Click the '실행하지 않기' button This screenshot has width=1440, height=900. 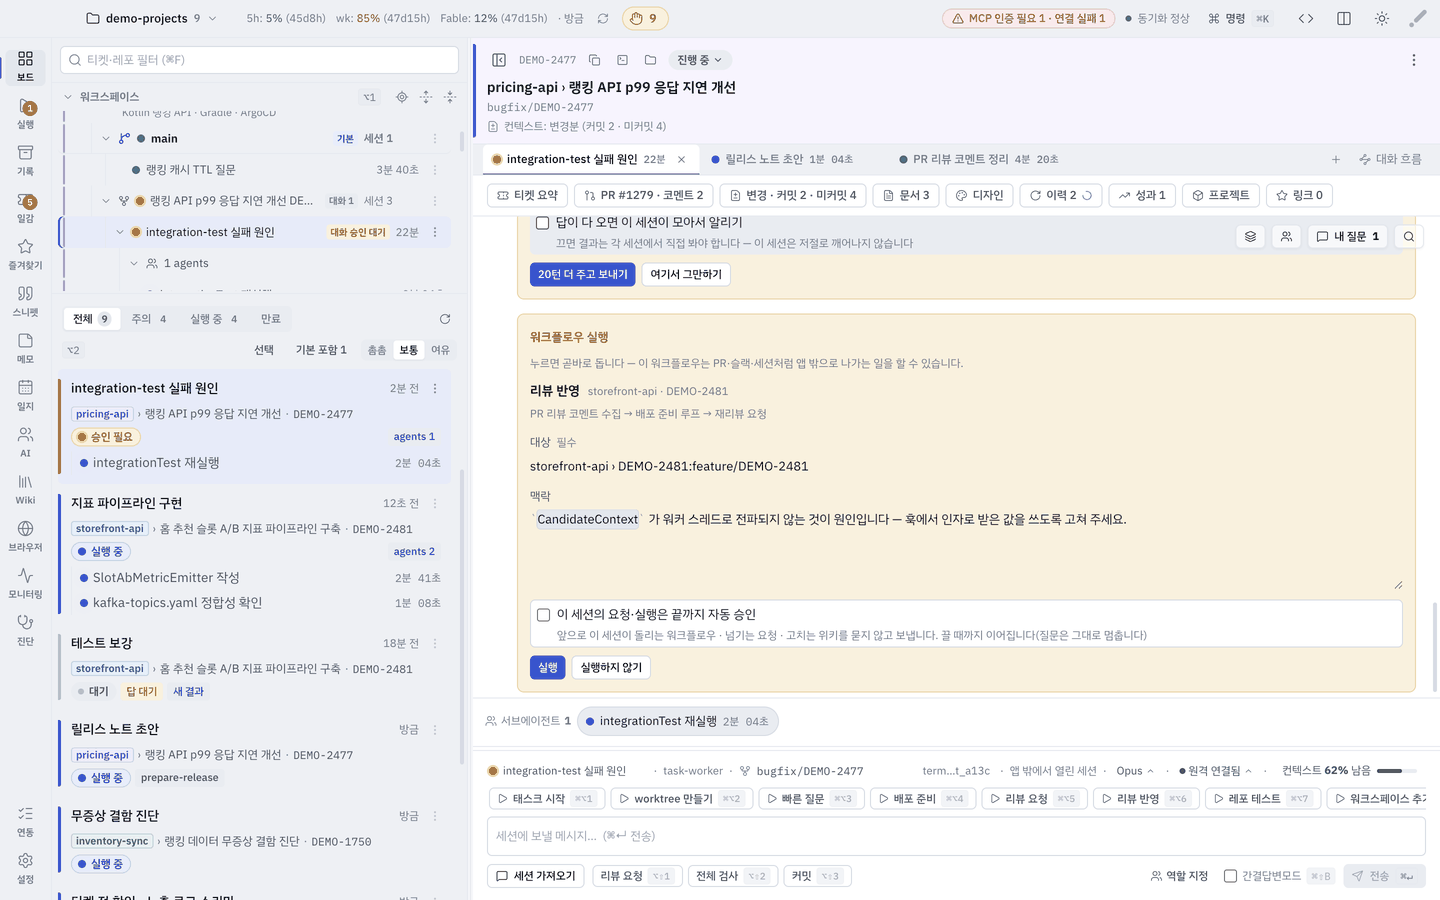611,667
